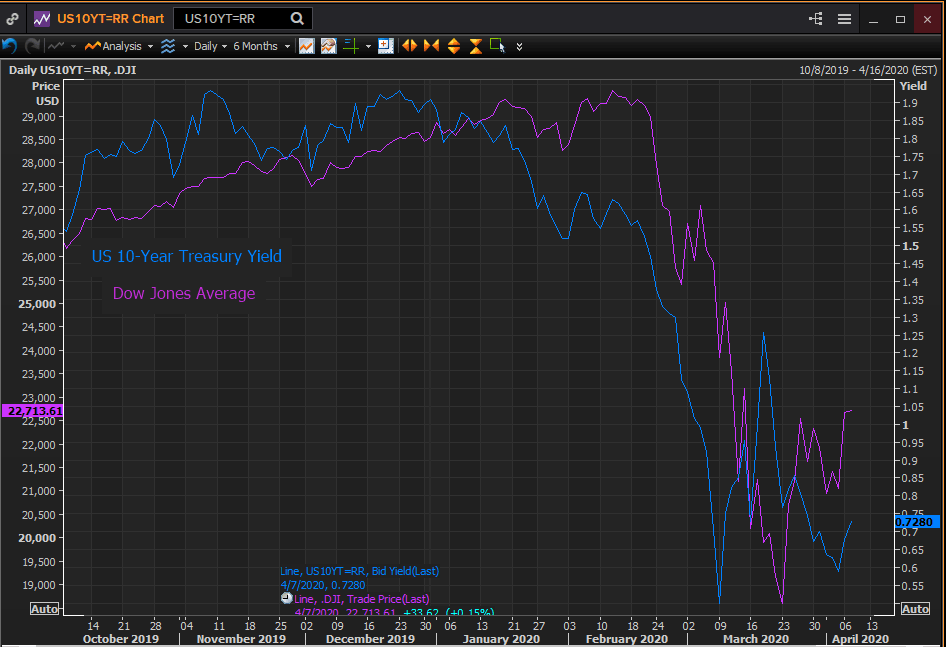This screenshot has width=946, height=647.
Task: Click the 'Daily US10YT=RR, .DJI' header text
Action: pos(72,70)
